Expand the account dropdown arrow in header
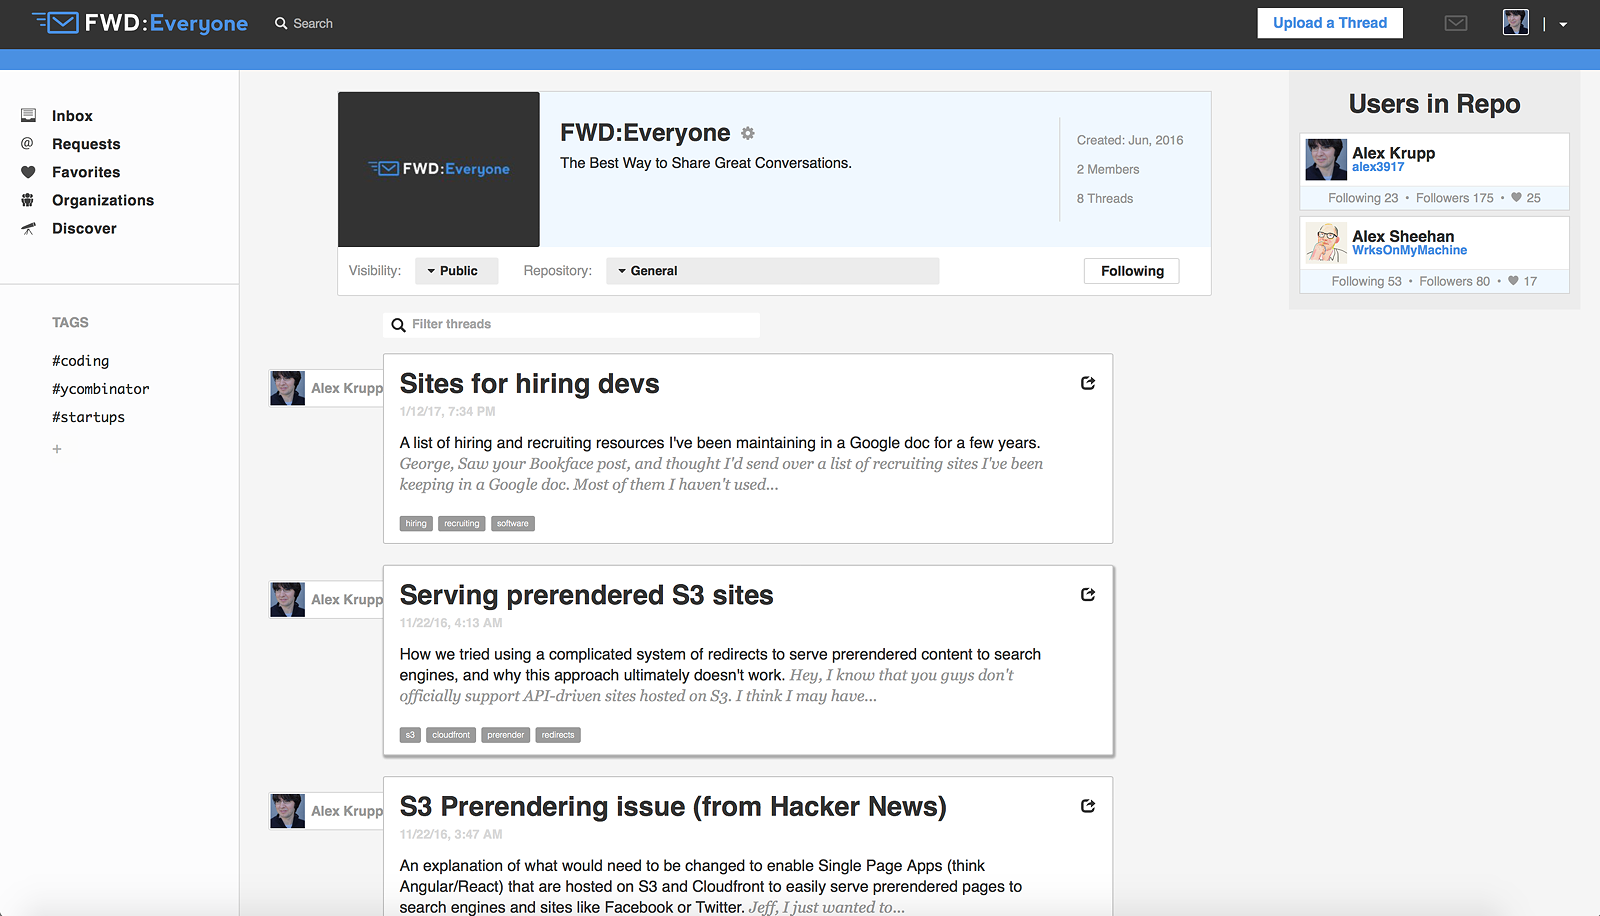The width and height of the screenshot is (1600, 916). coord(1563,24)
